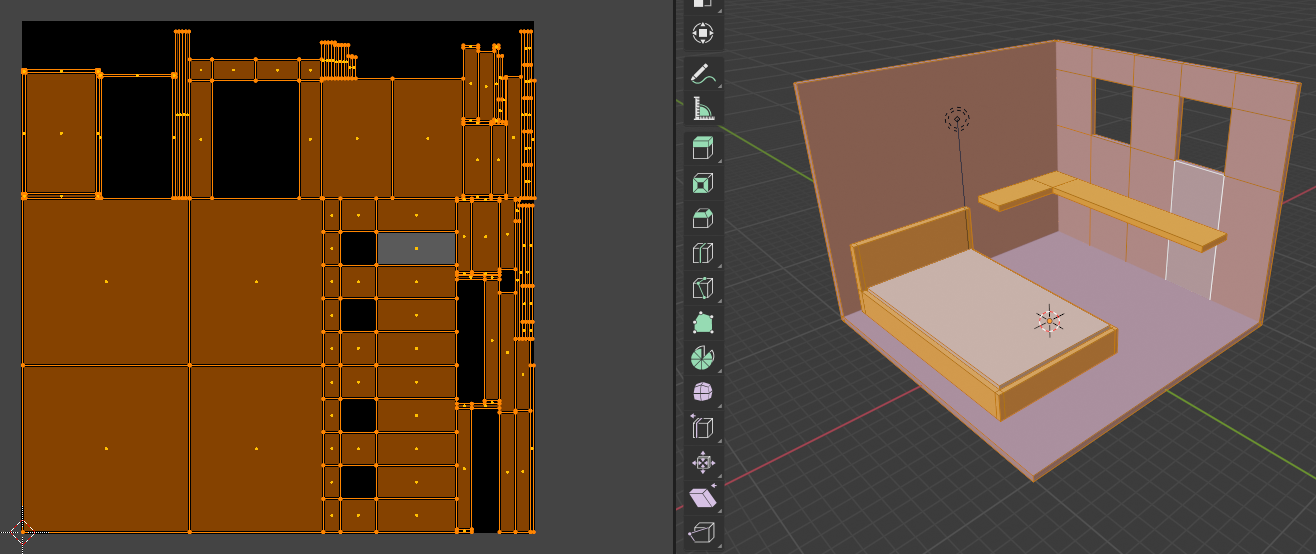1316x554 pixels.
Task: Pick the Edge Slide tool
Action: pos(703,427)
